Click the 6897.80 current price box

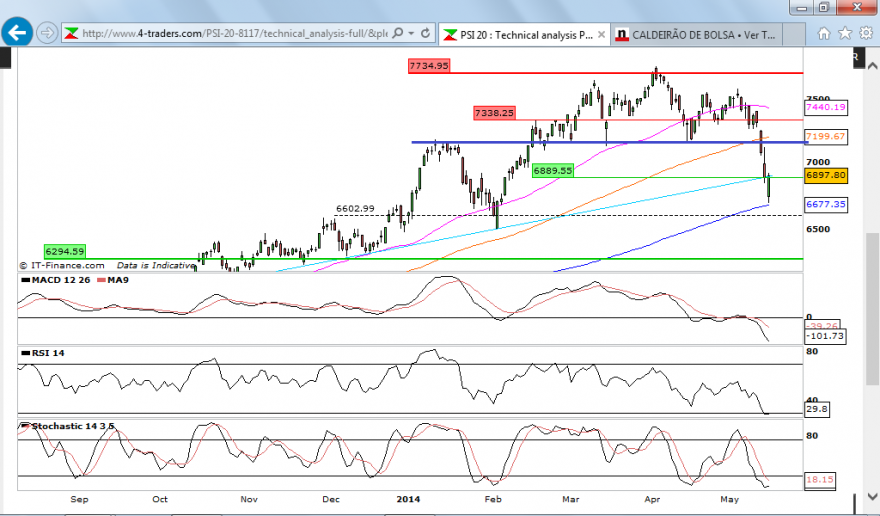(x=826, y=175)
